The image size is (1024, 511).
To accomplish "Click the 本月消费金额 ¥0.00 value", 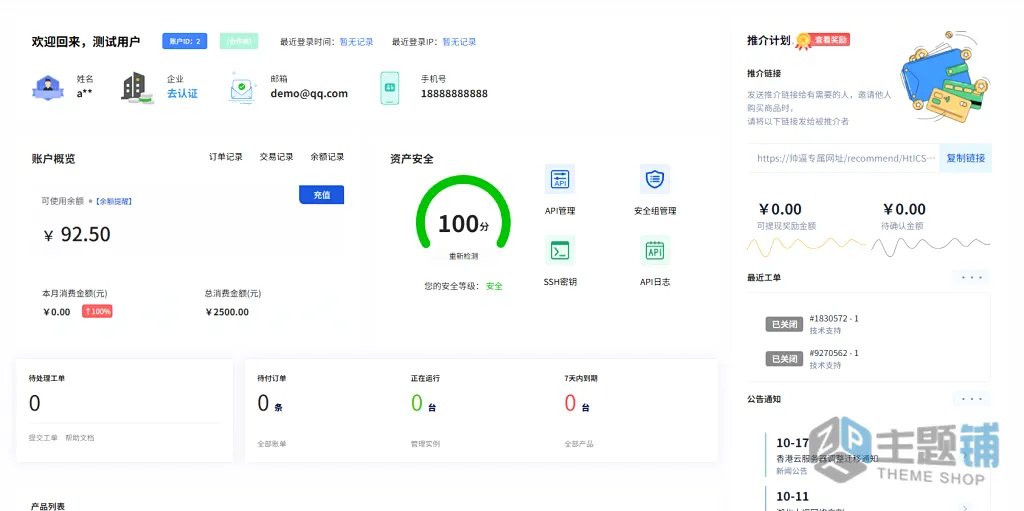I will click(57, 312).
